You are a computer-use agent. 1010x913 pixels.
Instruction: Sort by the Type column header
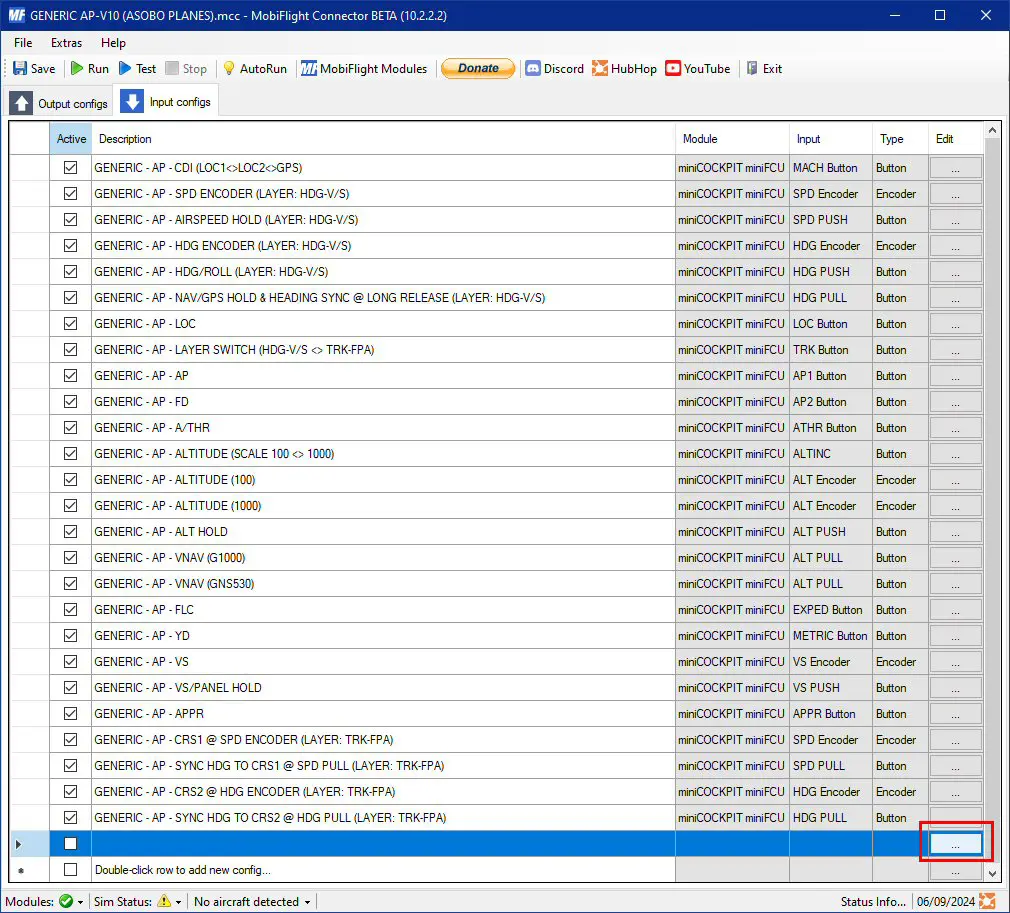(x=900, y=139)
